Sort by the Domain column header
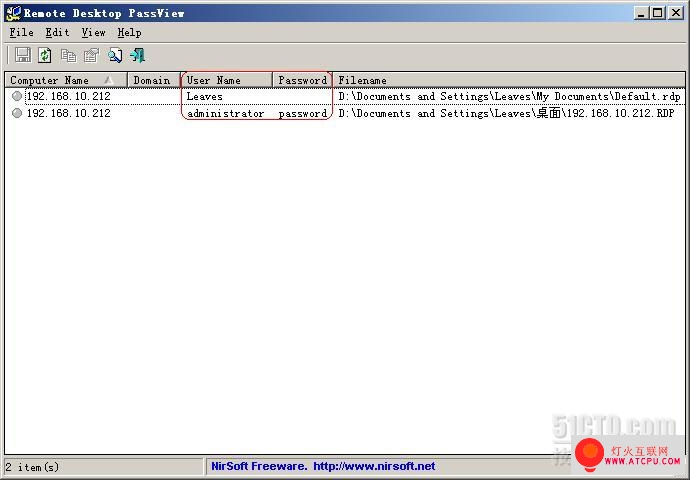 tap(154, 80)
